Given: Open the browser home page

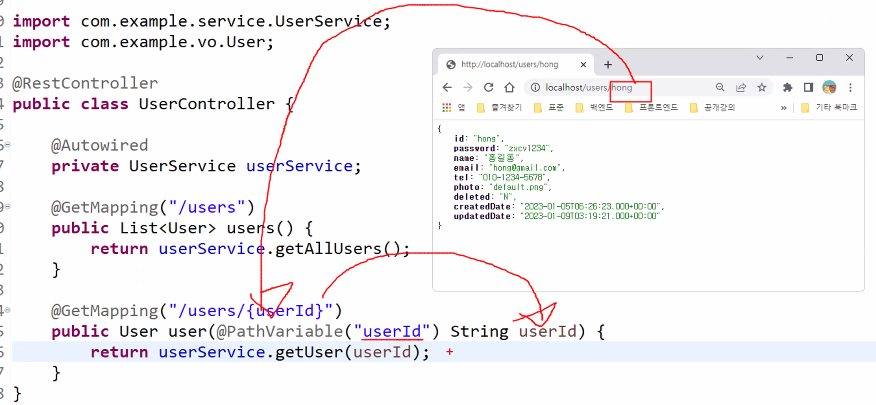Looking at the screenshot, I should (509, 88).
